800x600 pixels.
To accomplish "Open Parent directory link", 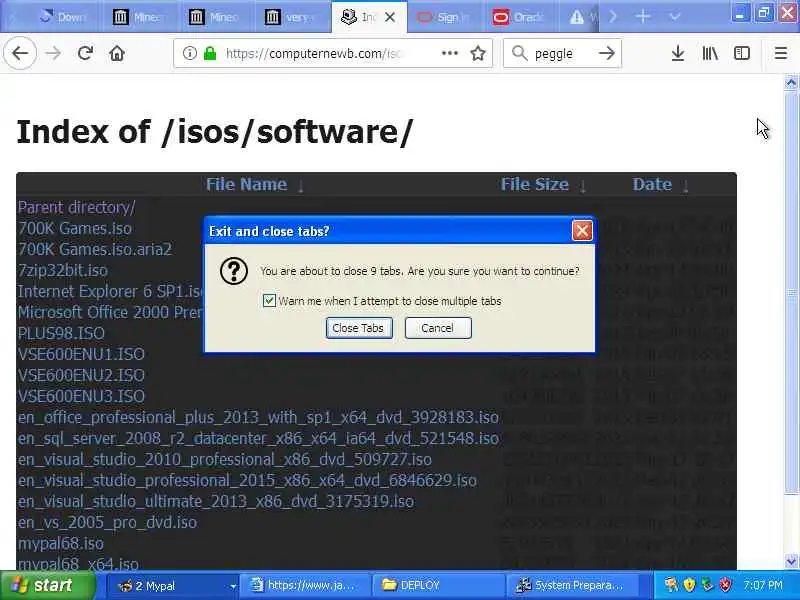I will (x=77, y=207).
